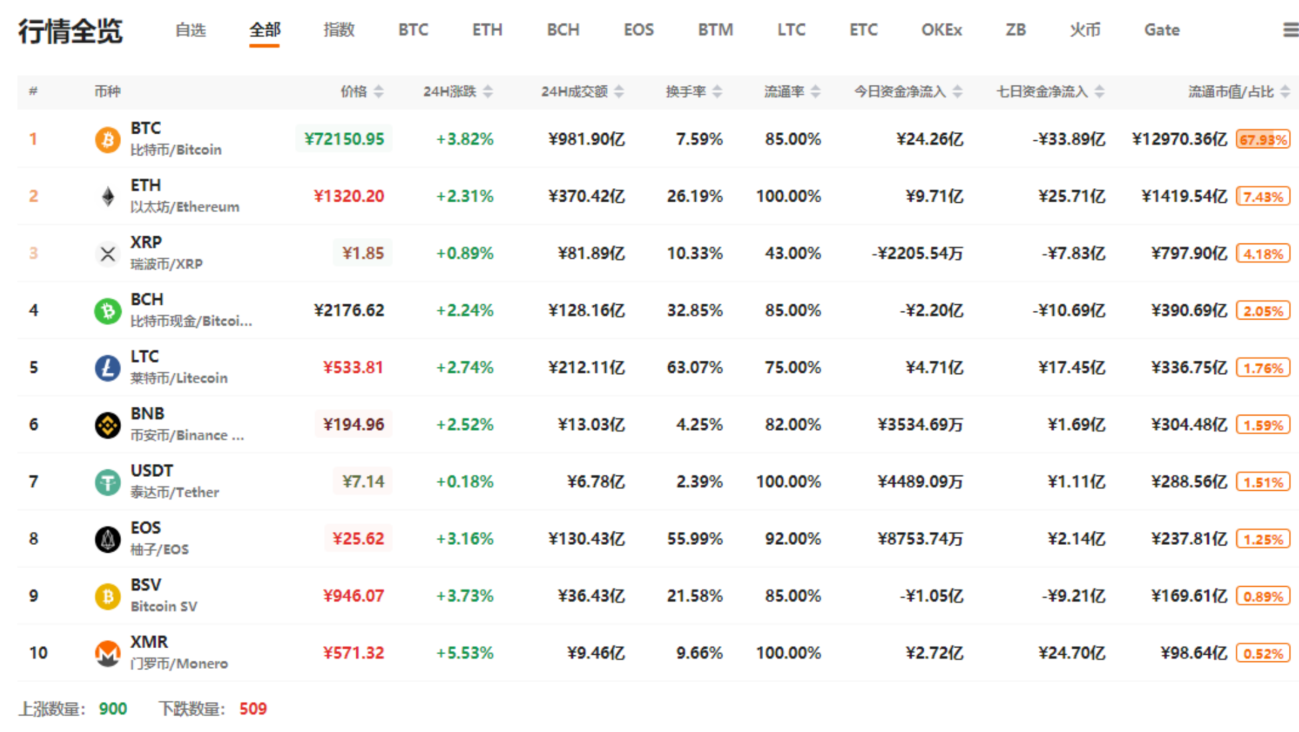
Task: Click the Binance BNB coin icon
Action: coord(107,425)
